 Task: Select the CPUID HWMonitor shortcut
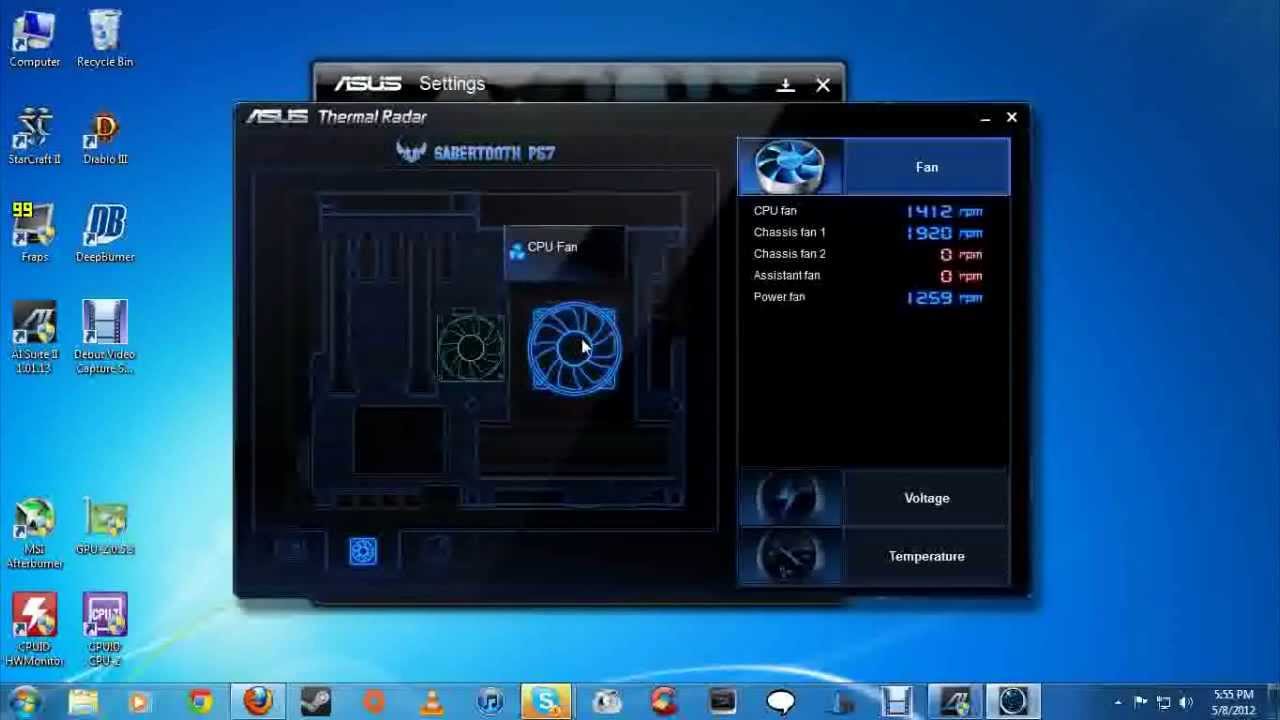(x=35, y=630)
